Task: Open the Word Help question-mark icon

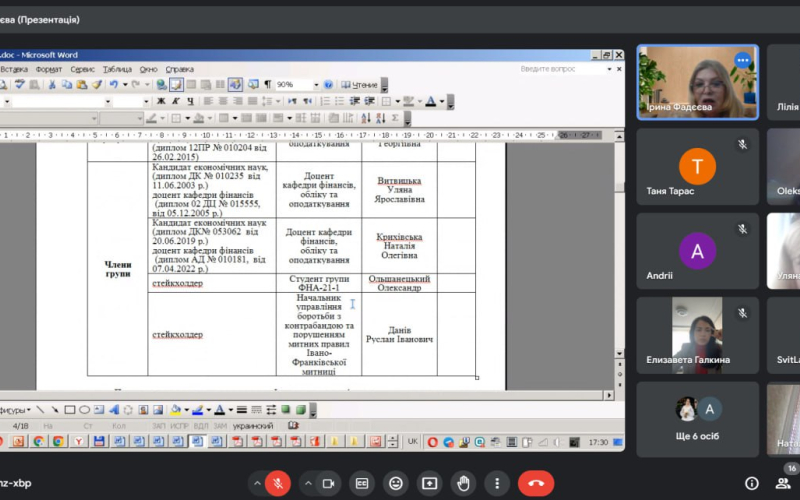Action: click(329, 85)
